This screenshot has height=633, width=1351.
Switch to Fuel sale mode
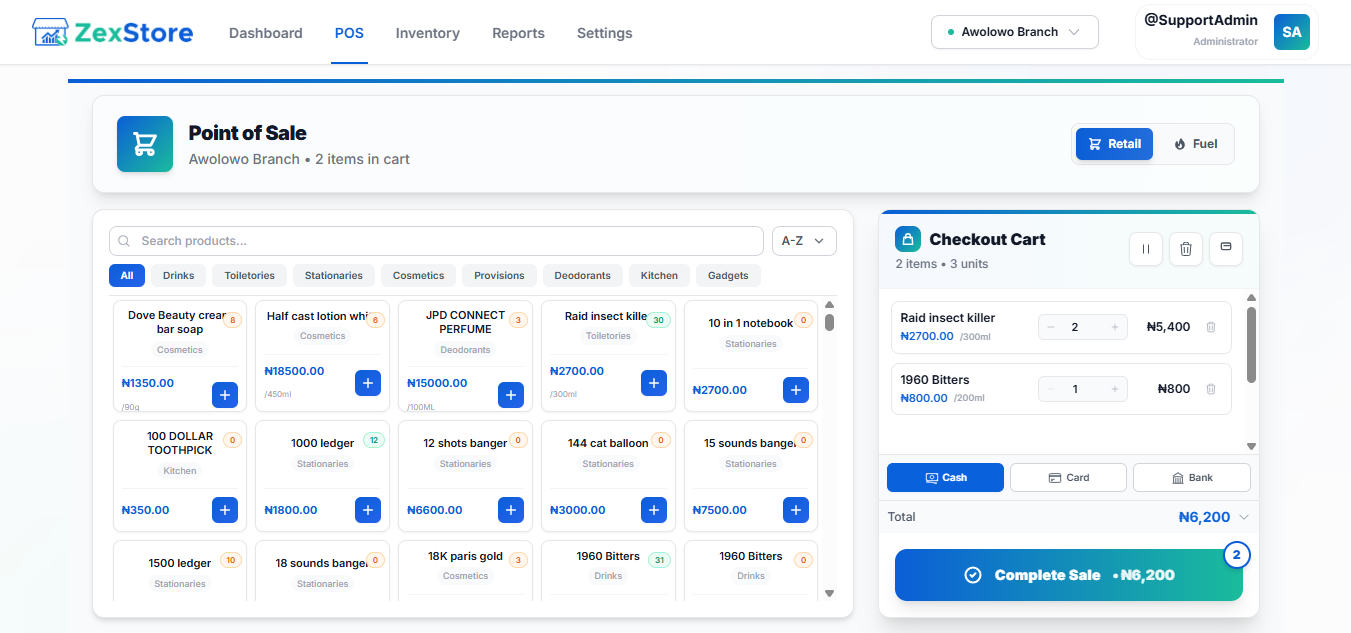1195,144
